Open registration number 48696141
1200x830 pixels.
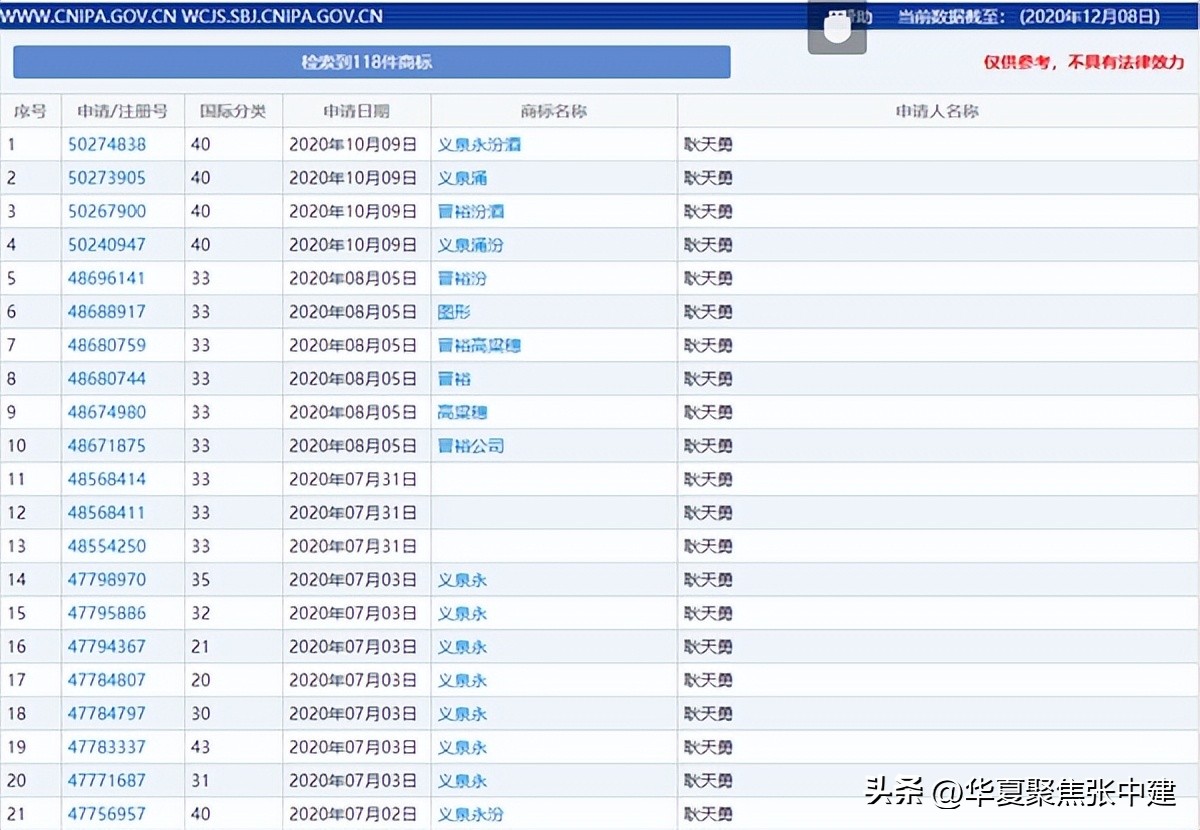coord(106,278)
